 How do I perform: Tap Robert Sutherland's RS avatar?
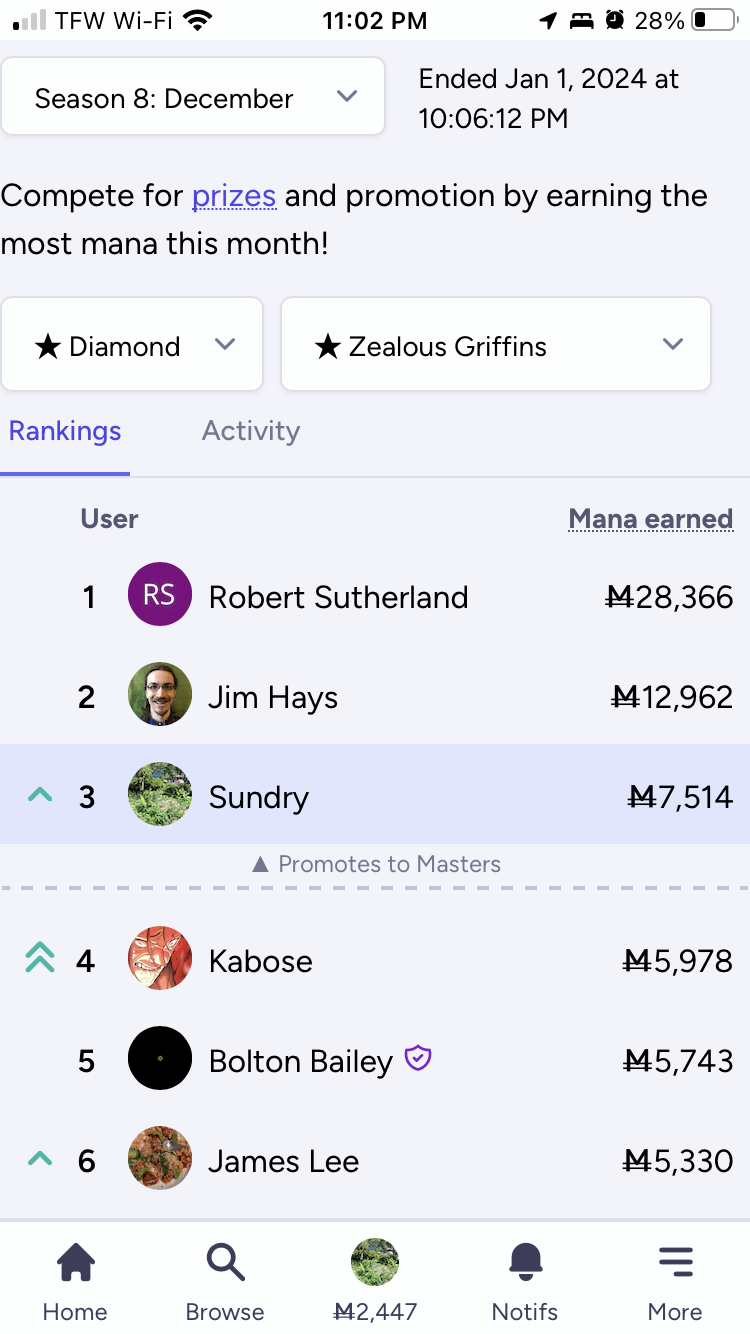(160, 595)
